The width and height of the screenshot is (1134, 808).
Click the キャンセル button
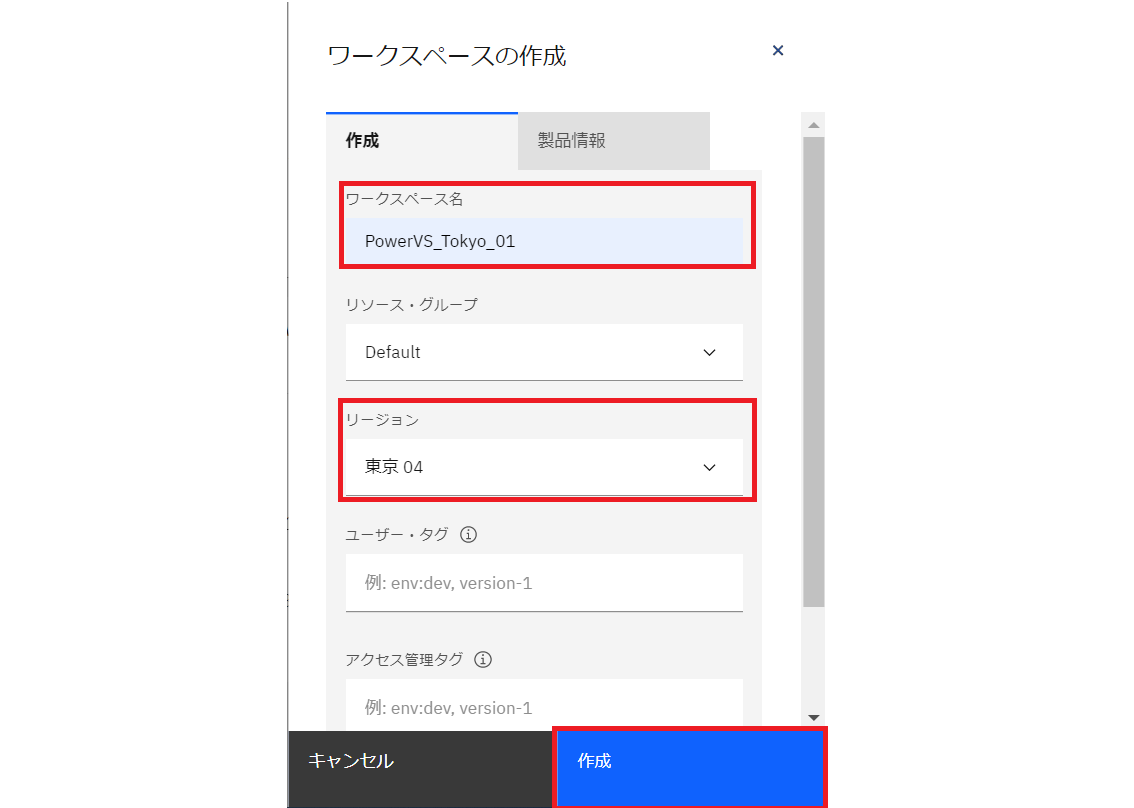(421, 768)
